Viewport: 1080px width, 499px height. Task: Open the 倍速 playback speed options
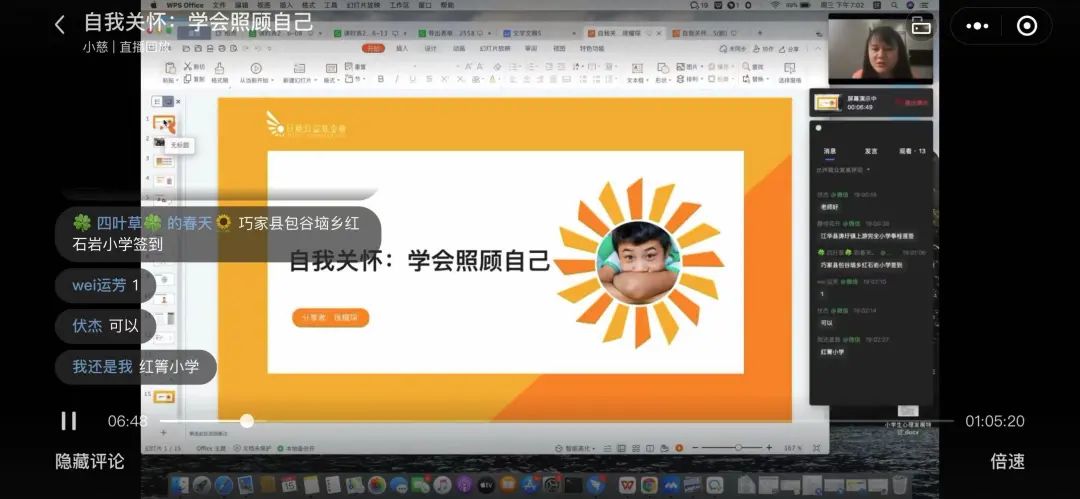pyautogui.click(x=1007, y=461)
